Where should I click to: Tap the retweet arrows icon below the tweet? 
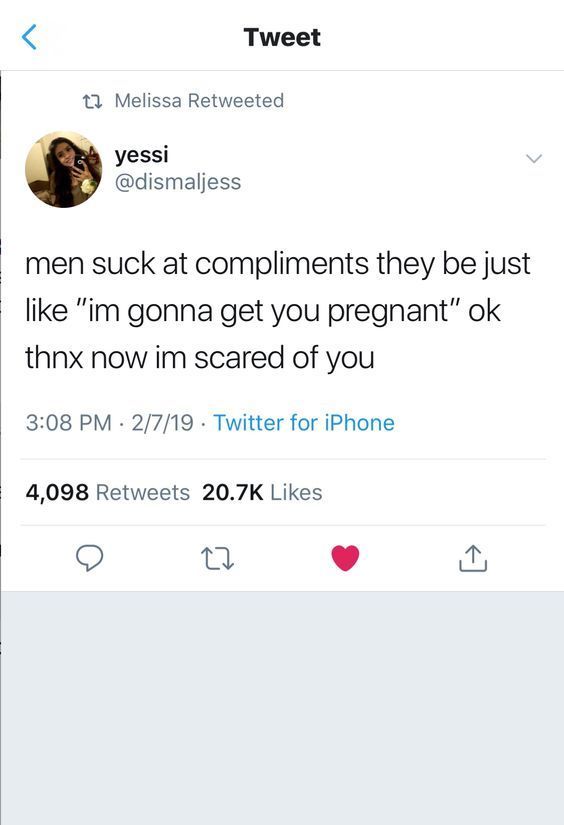point(217,558)
